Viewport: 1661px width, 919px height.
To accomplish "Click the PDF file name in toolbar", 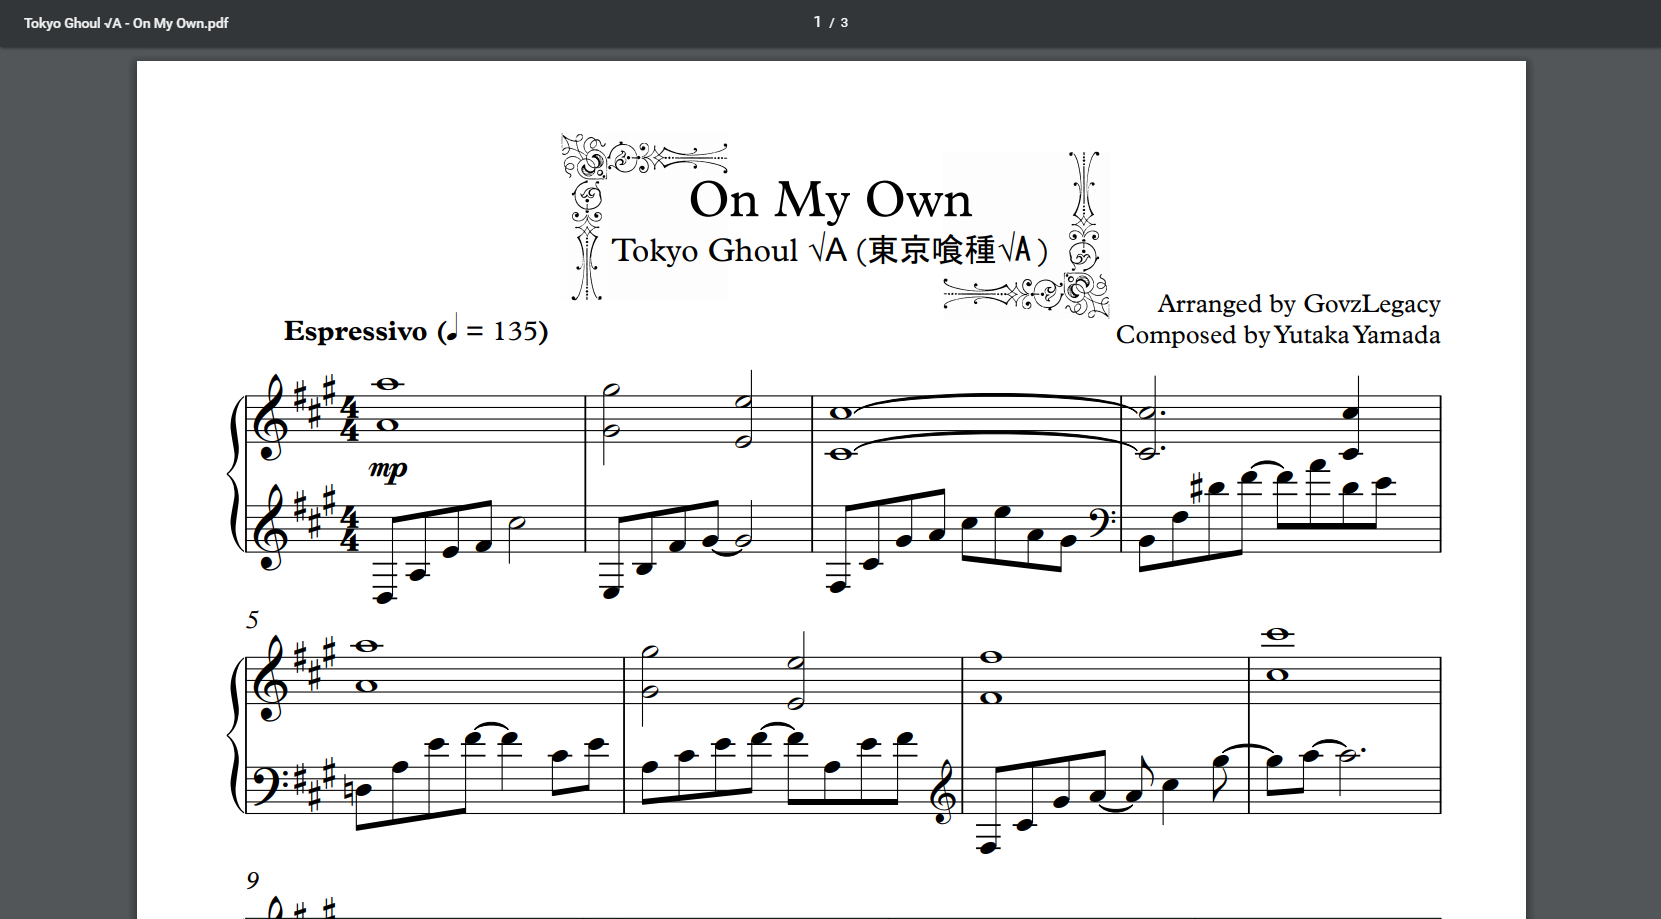I will (x=126, y=23).
